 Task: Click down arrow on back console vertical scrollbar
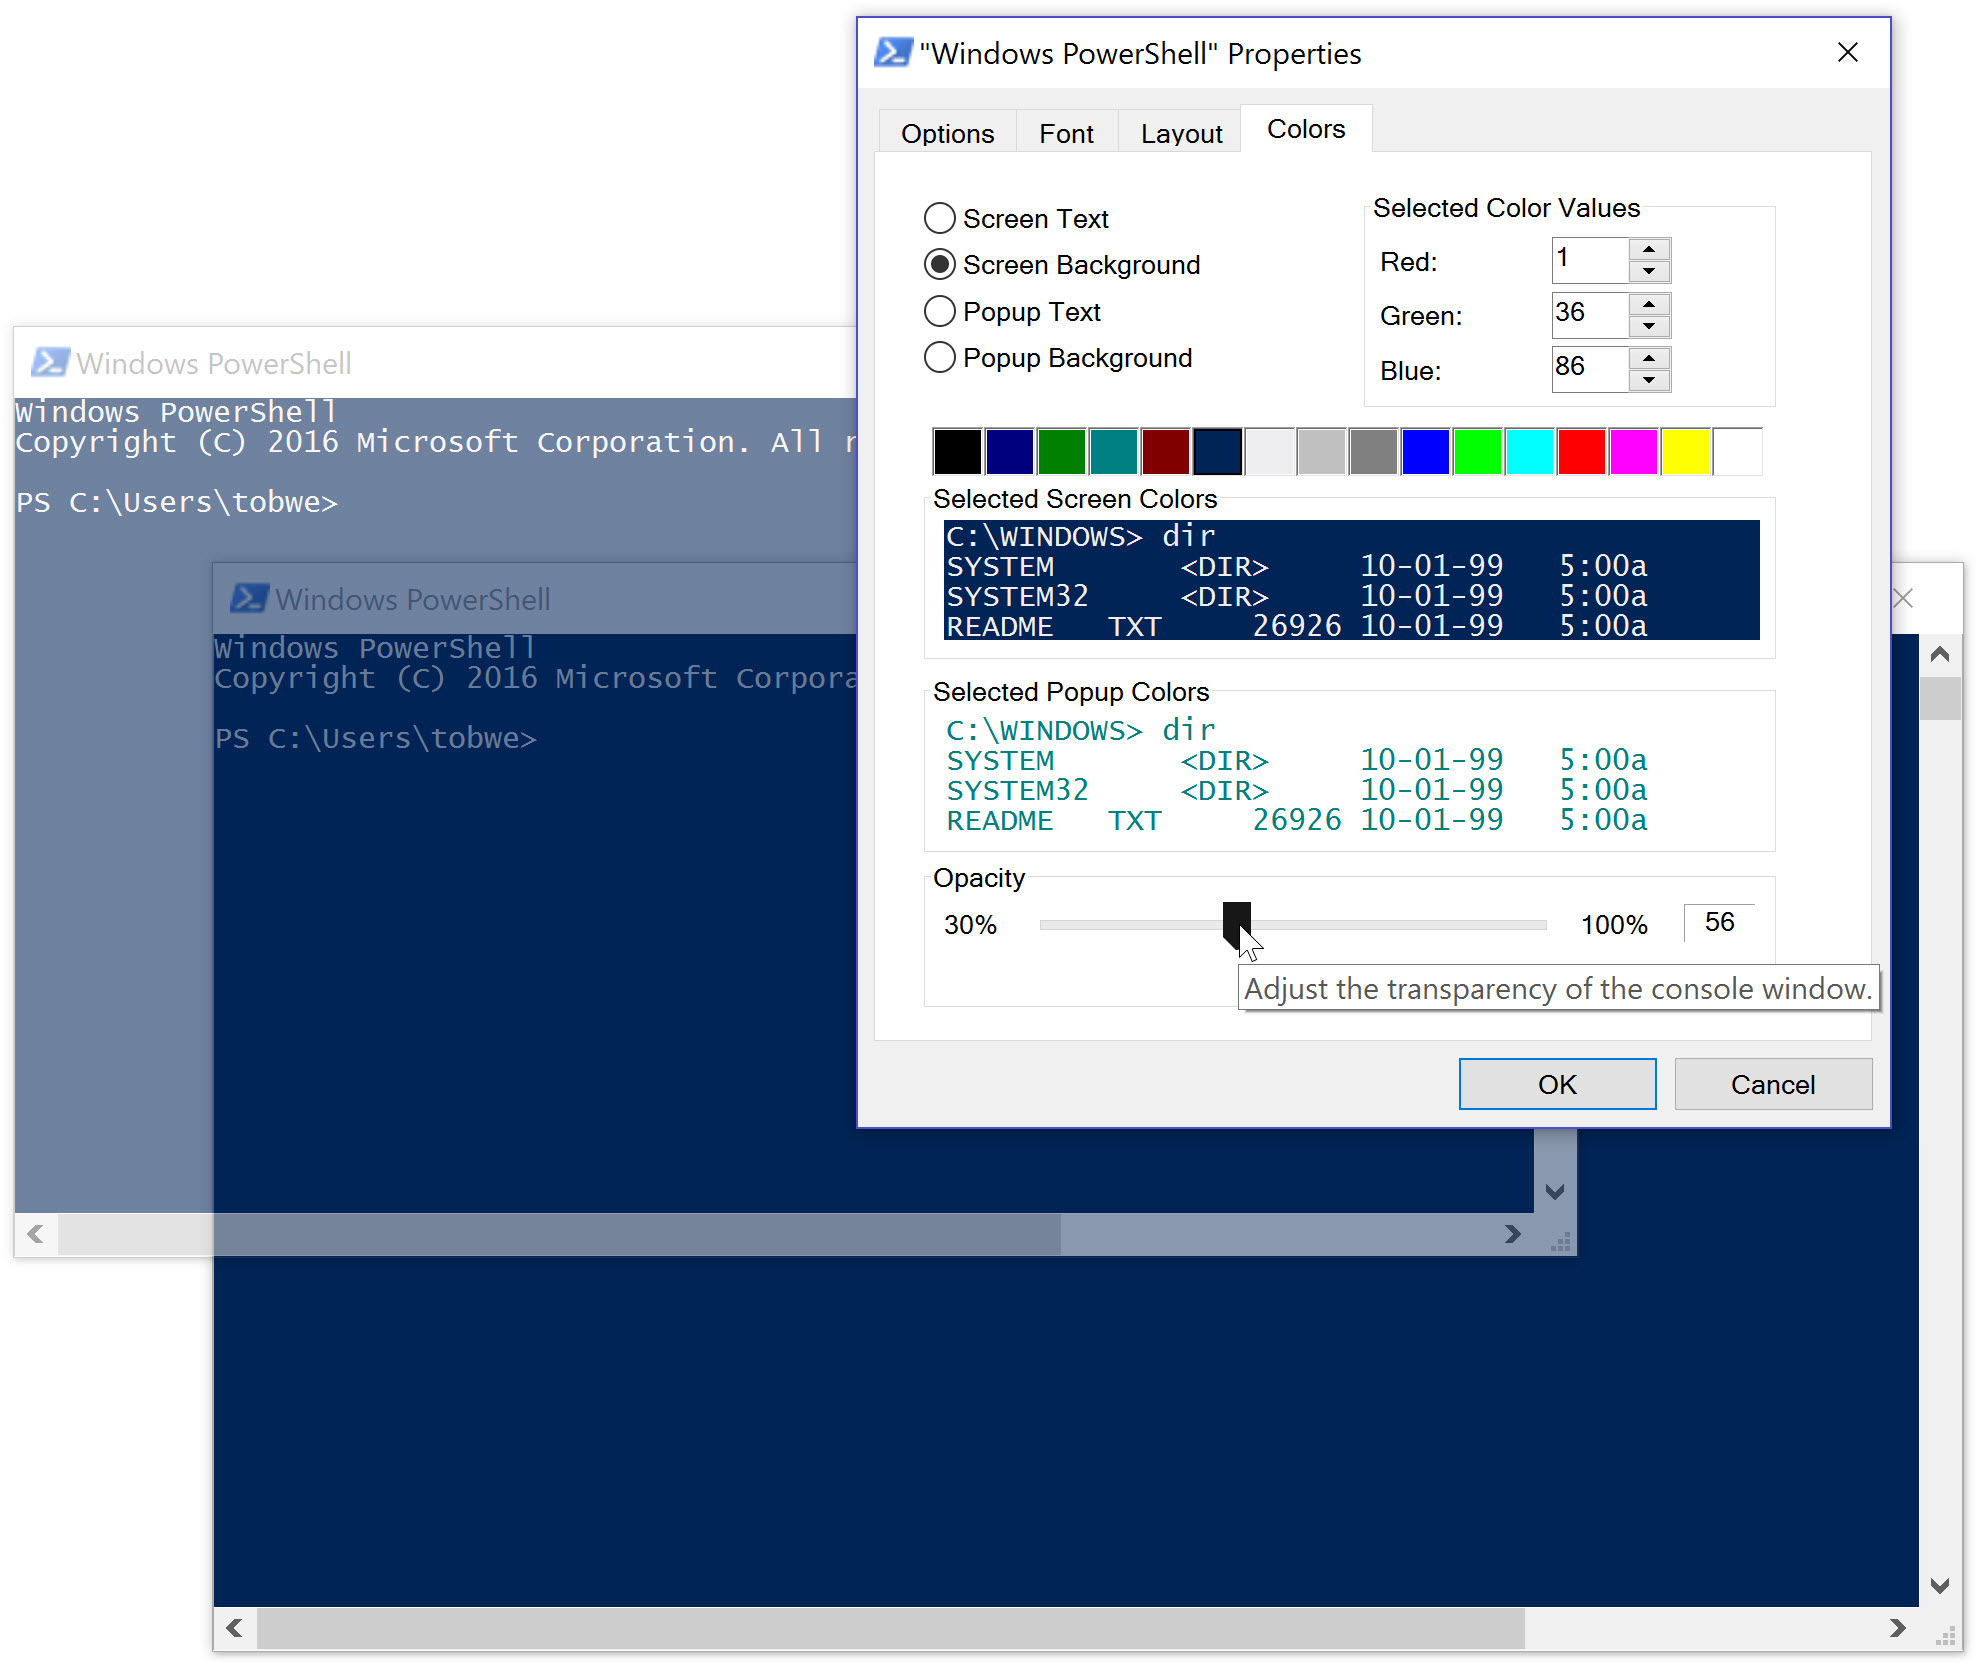[1555, 1191]
